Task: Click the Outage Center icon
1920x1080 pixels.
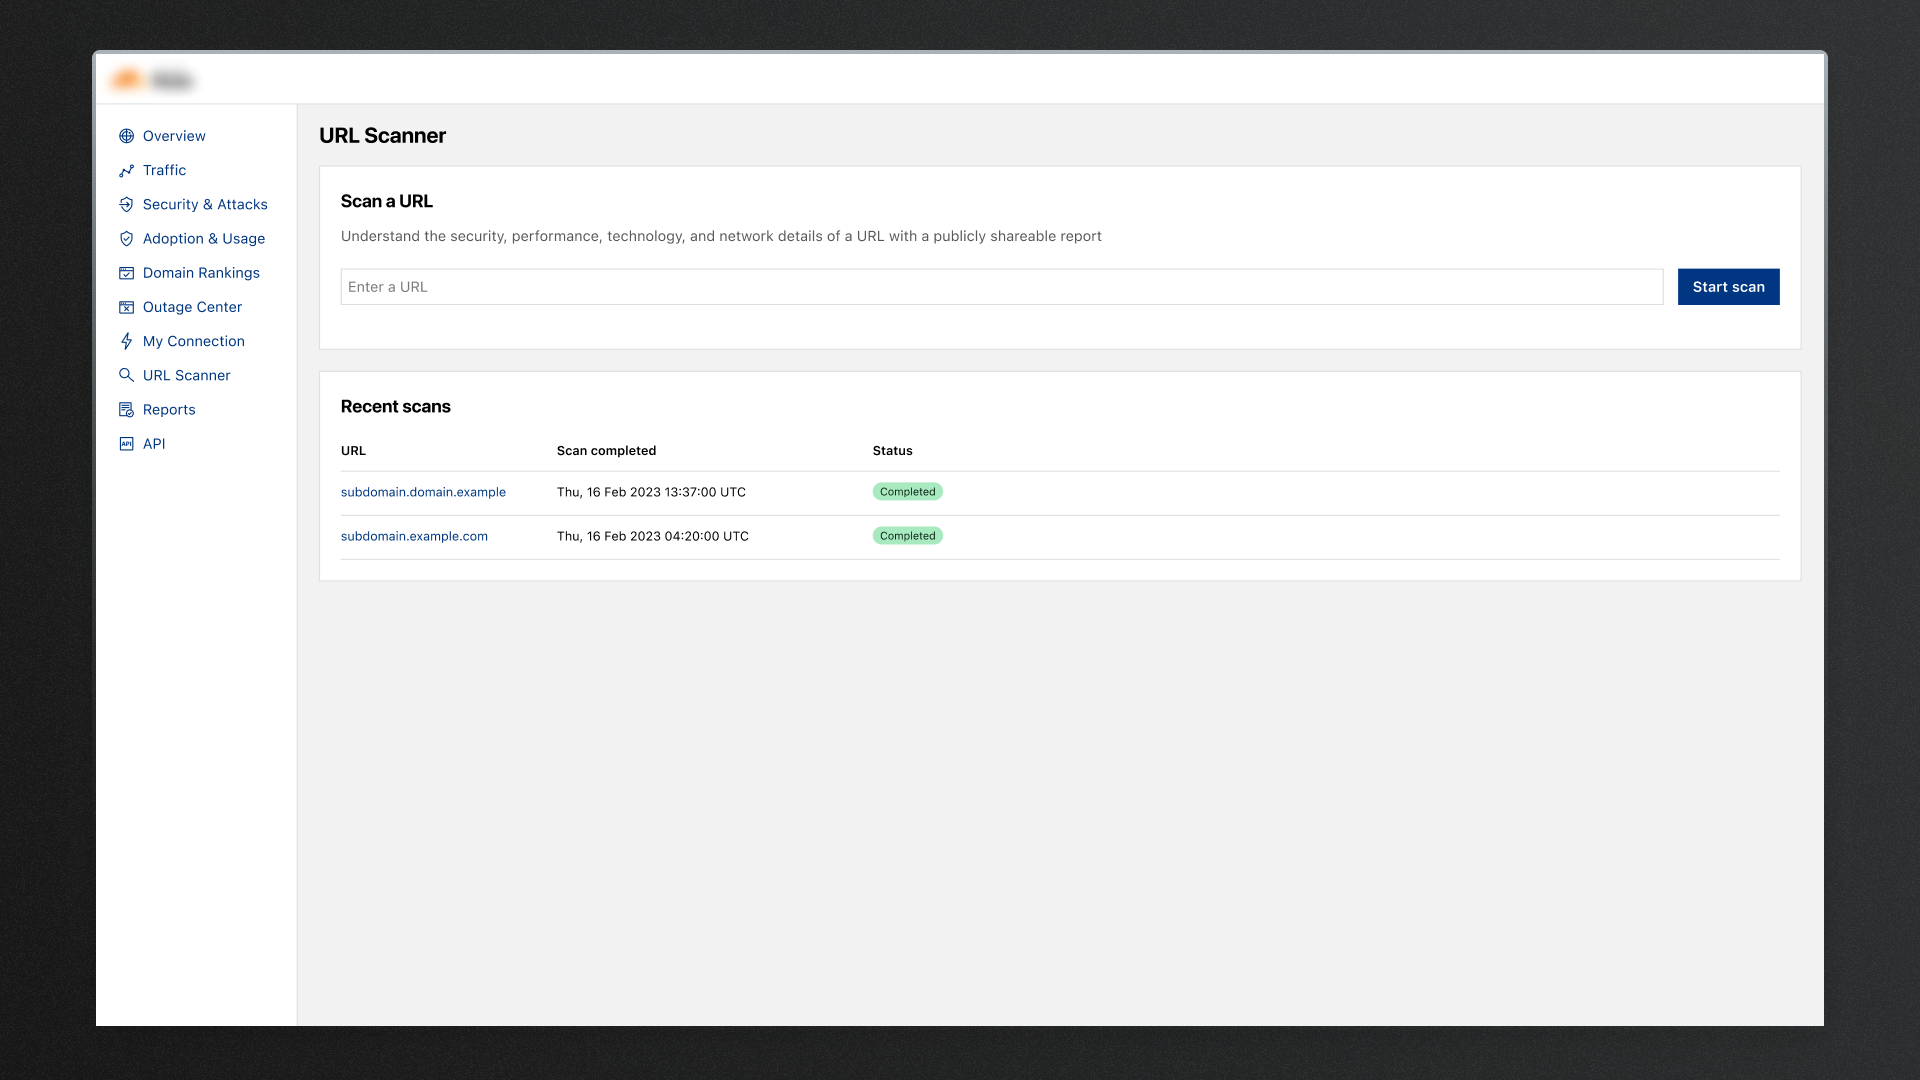Action: tap(126, 307)
